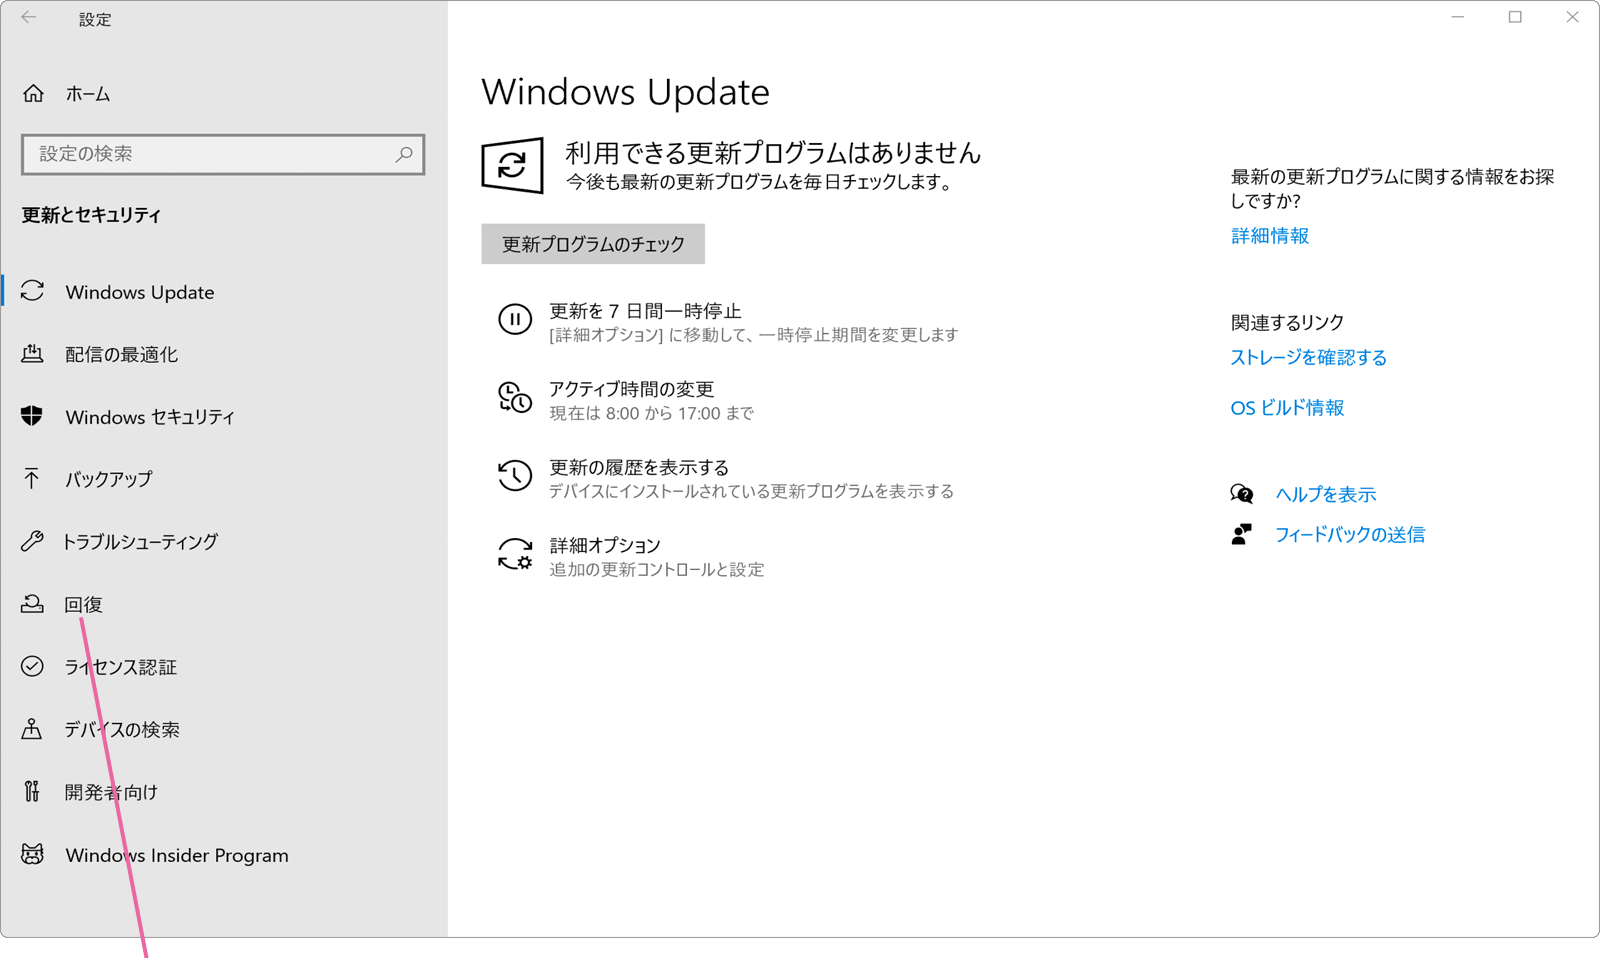Click the feedback person icon
1600x958 pixels.
pyautogui.click(x=1241, y=534)
